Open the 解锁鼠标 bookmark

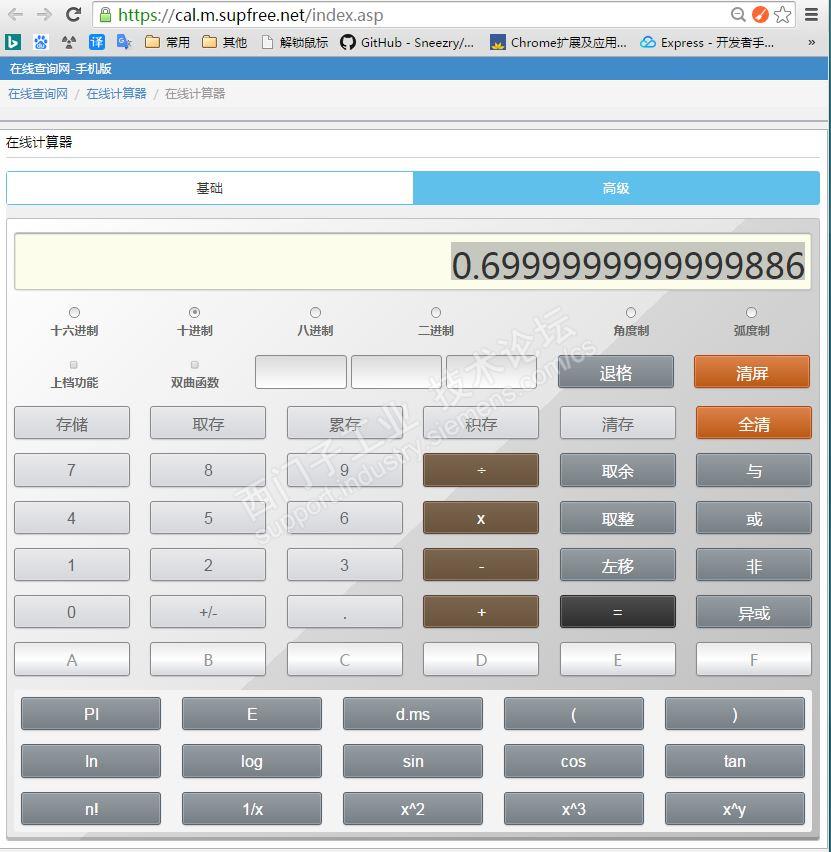click(x=295, y=42)
